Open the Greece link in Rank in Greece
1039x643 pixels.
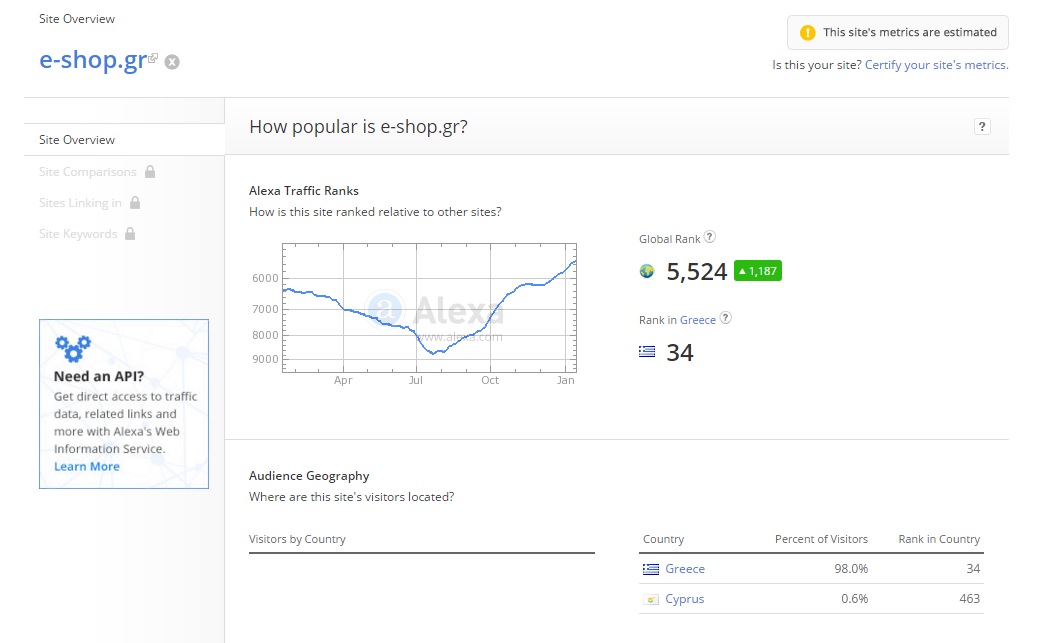point(697,320)
